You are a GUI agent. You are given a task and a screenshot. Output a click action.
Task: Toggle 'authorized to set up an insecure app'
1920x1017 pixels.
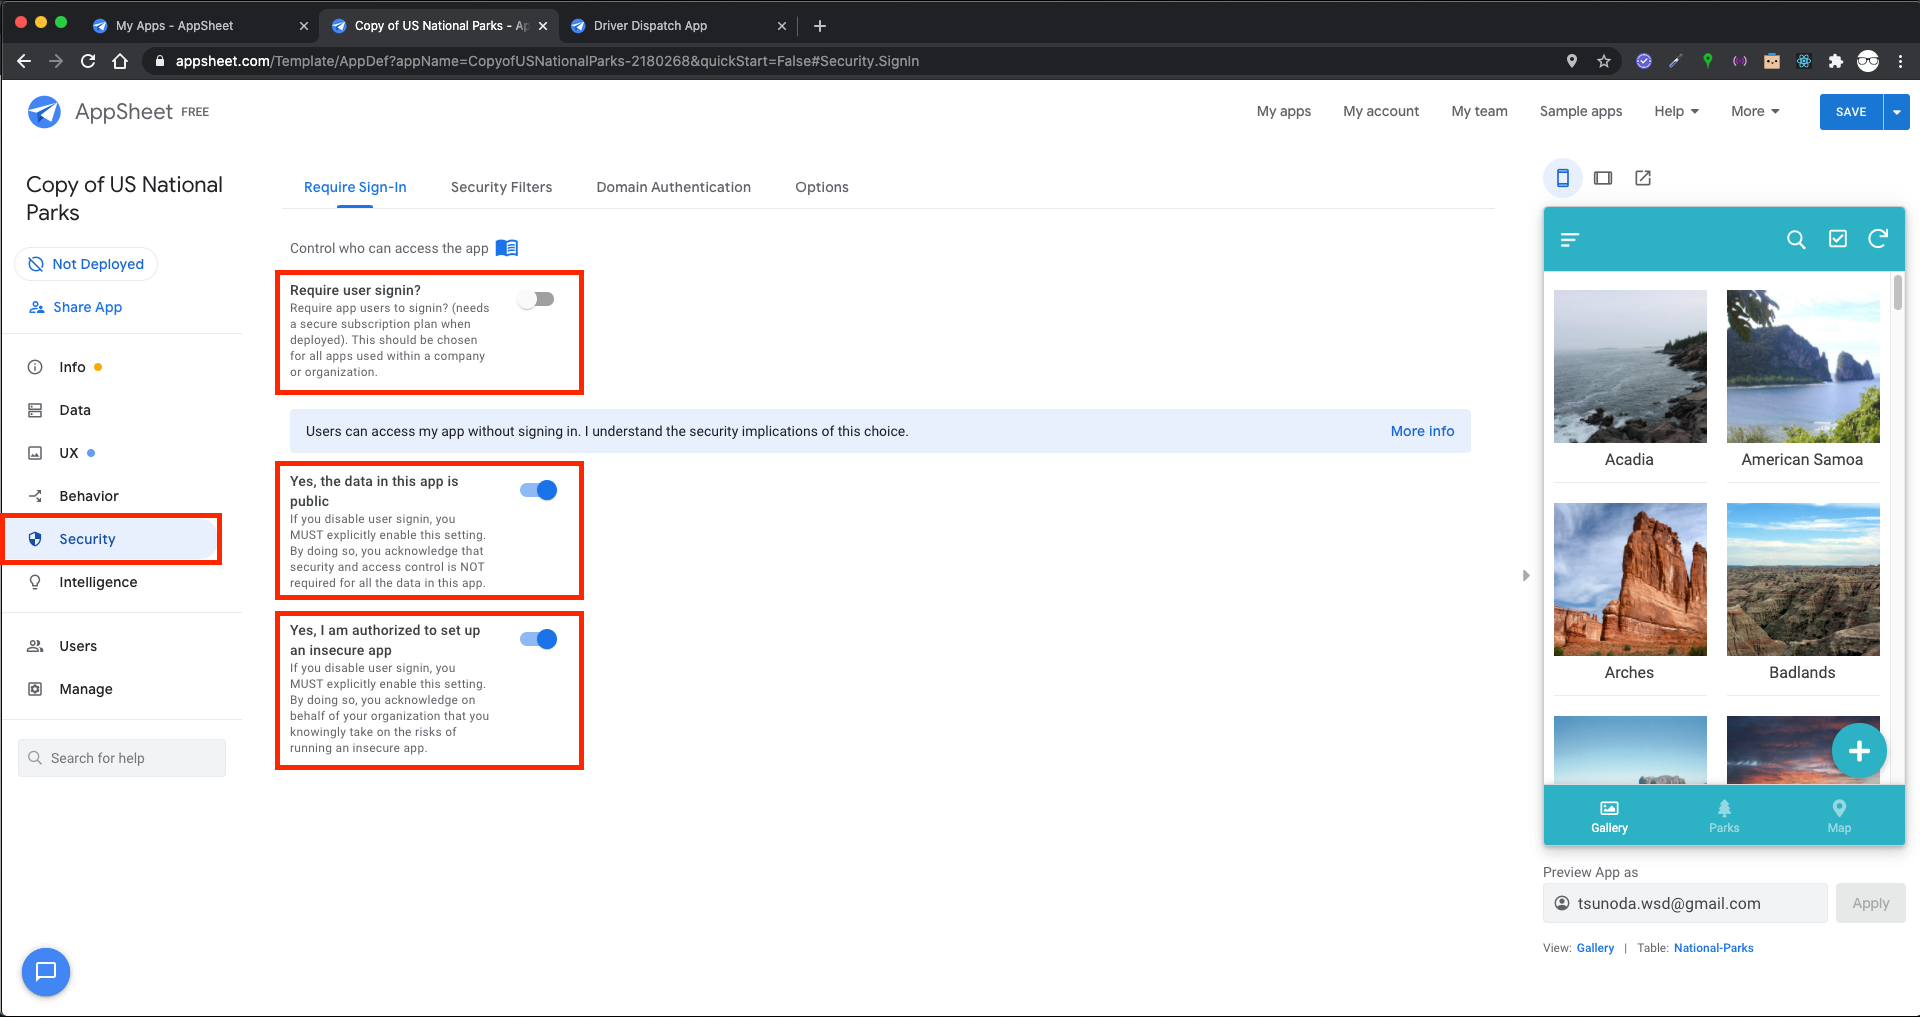(x=539, y=639)
